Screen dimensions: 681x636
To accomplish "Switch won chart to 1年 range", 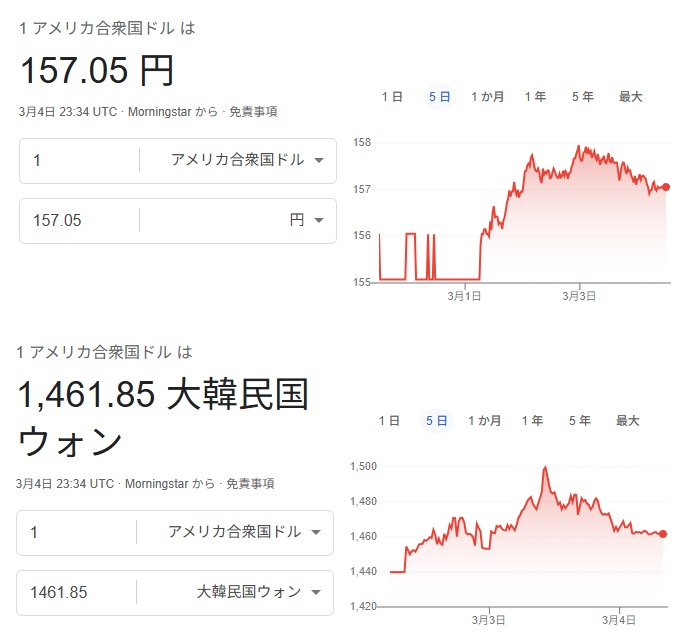I will coord(533,421).
